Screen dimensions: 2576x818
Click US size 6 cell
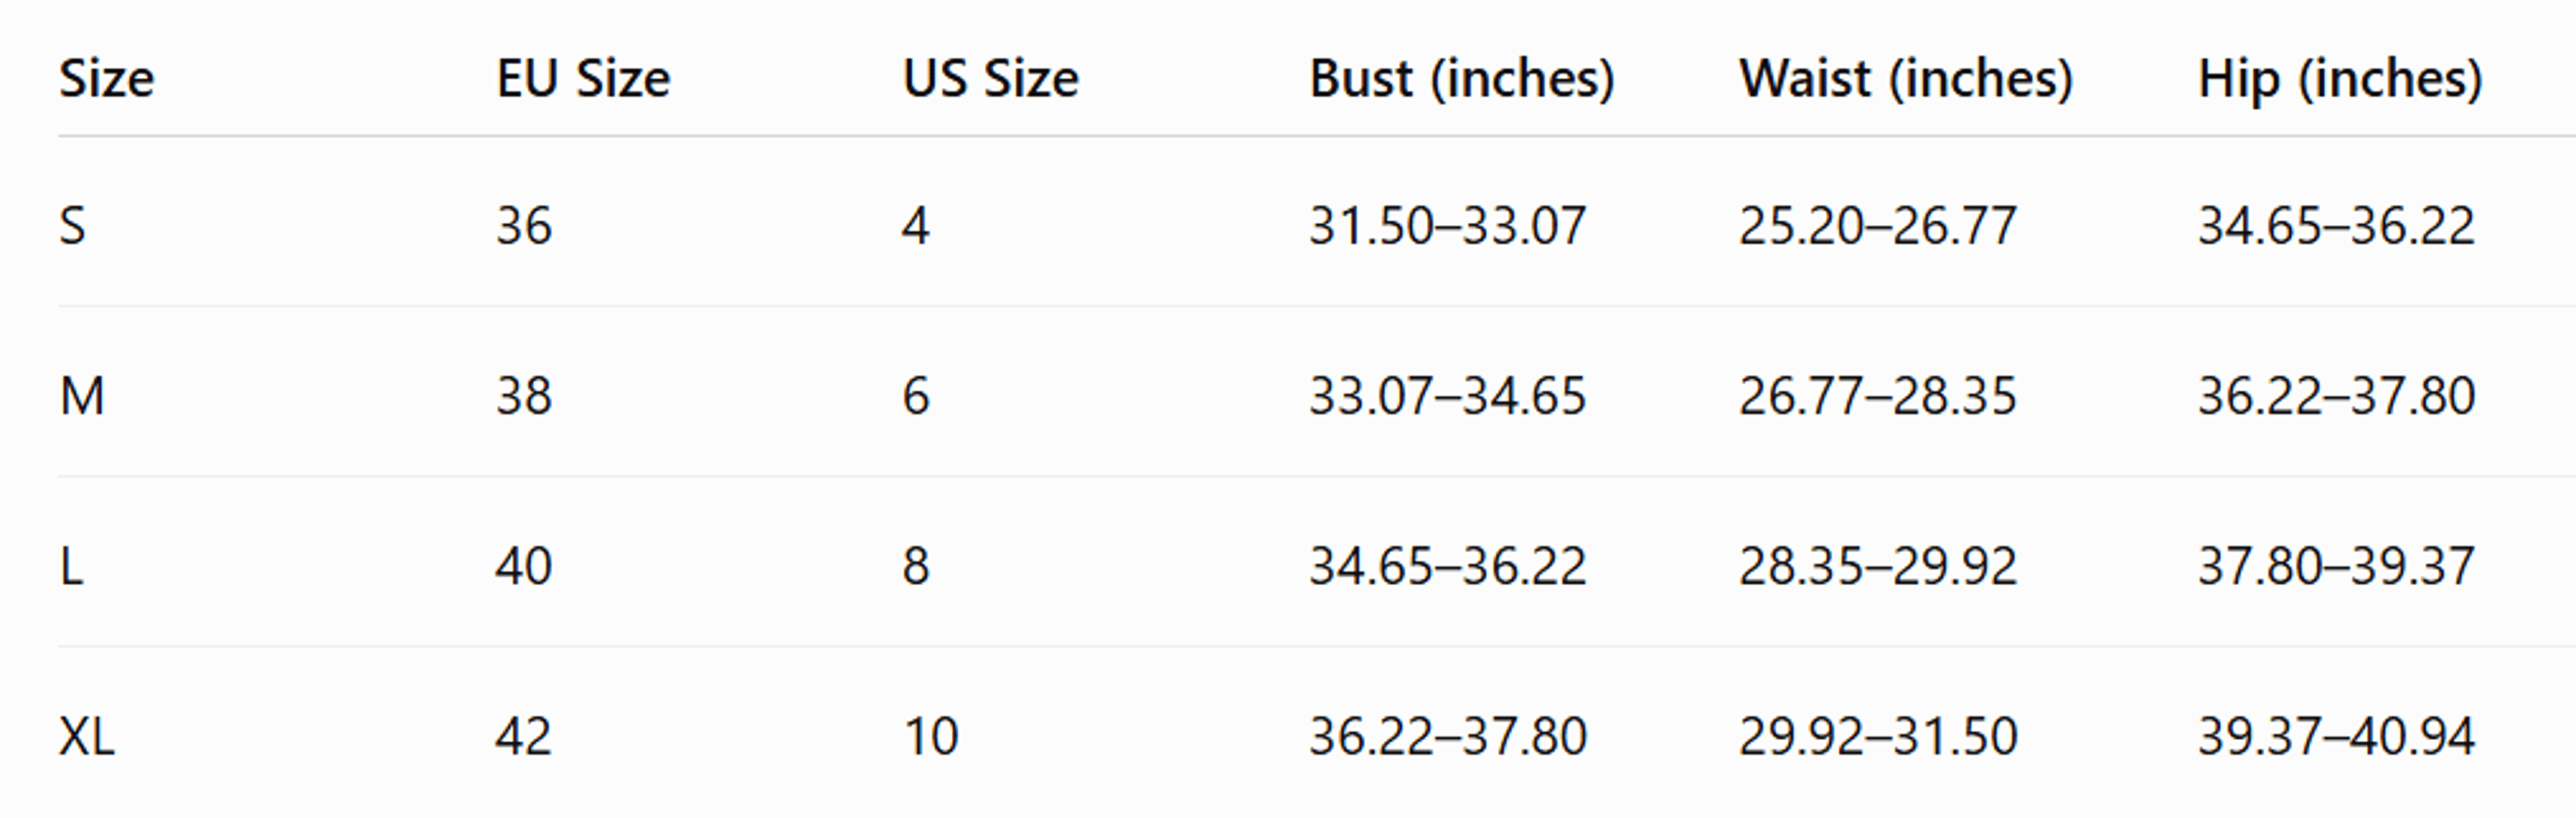click(916, 395)
